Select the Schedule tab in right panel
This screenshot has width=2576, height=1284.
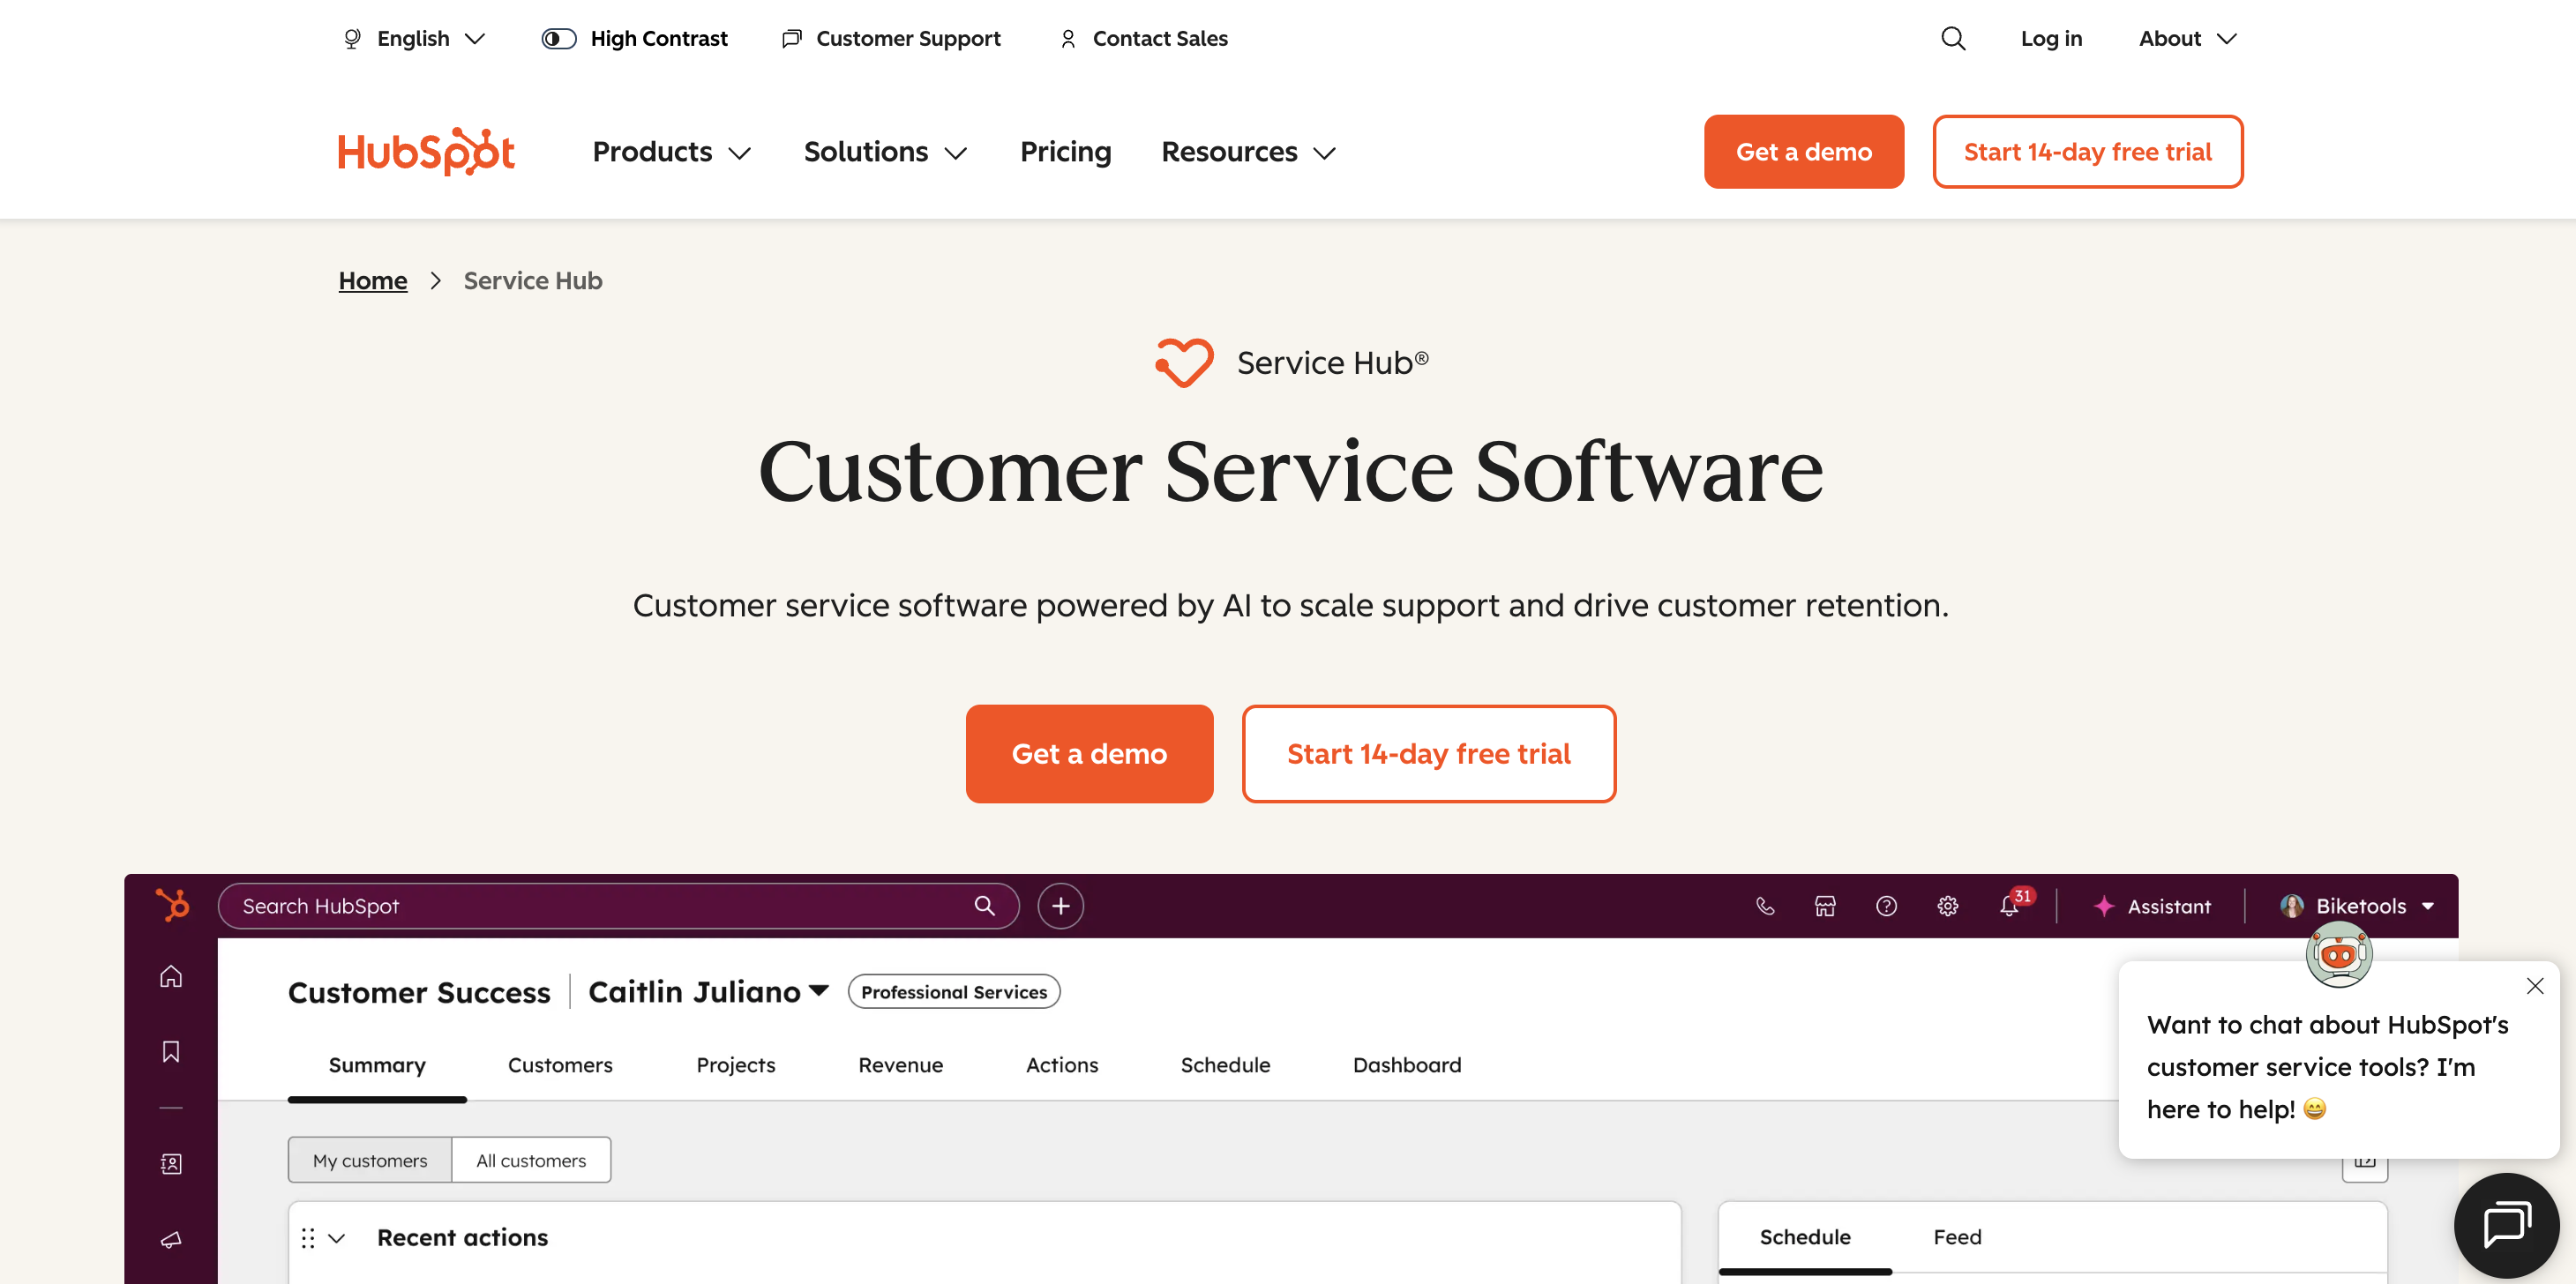pos(1805,1237)
